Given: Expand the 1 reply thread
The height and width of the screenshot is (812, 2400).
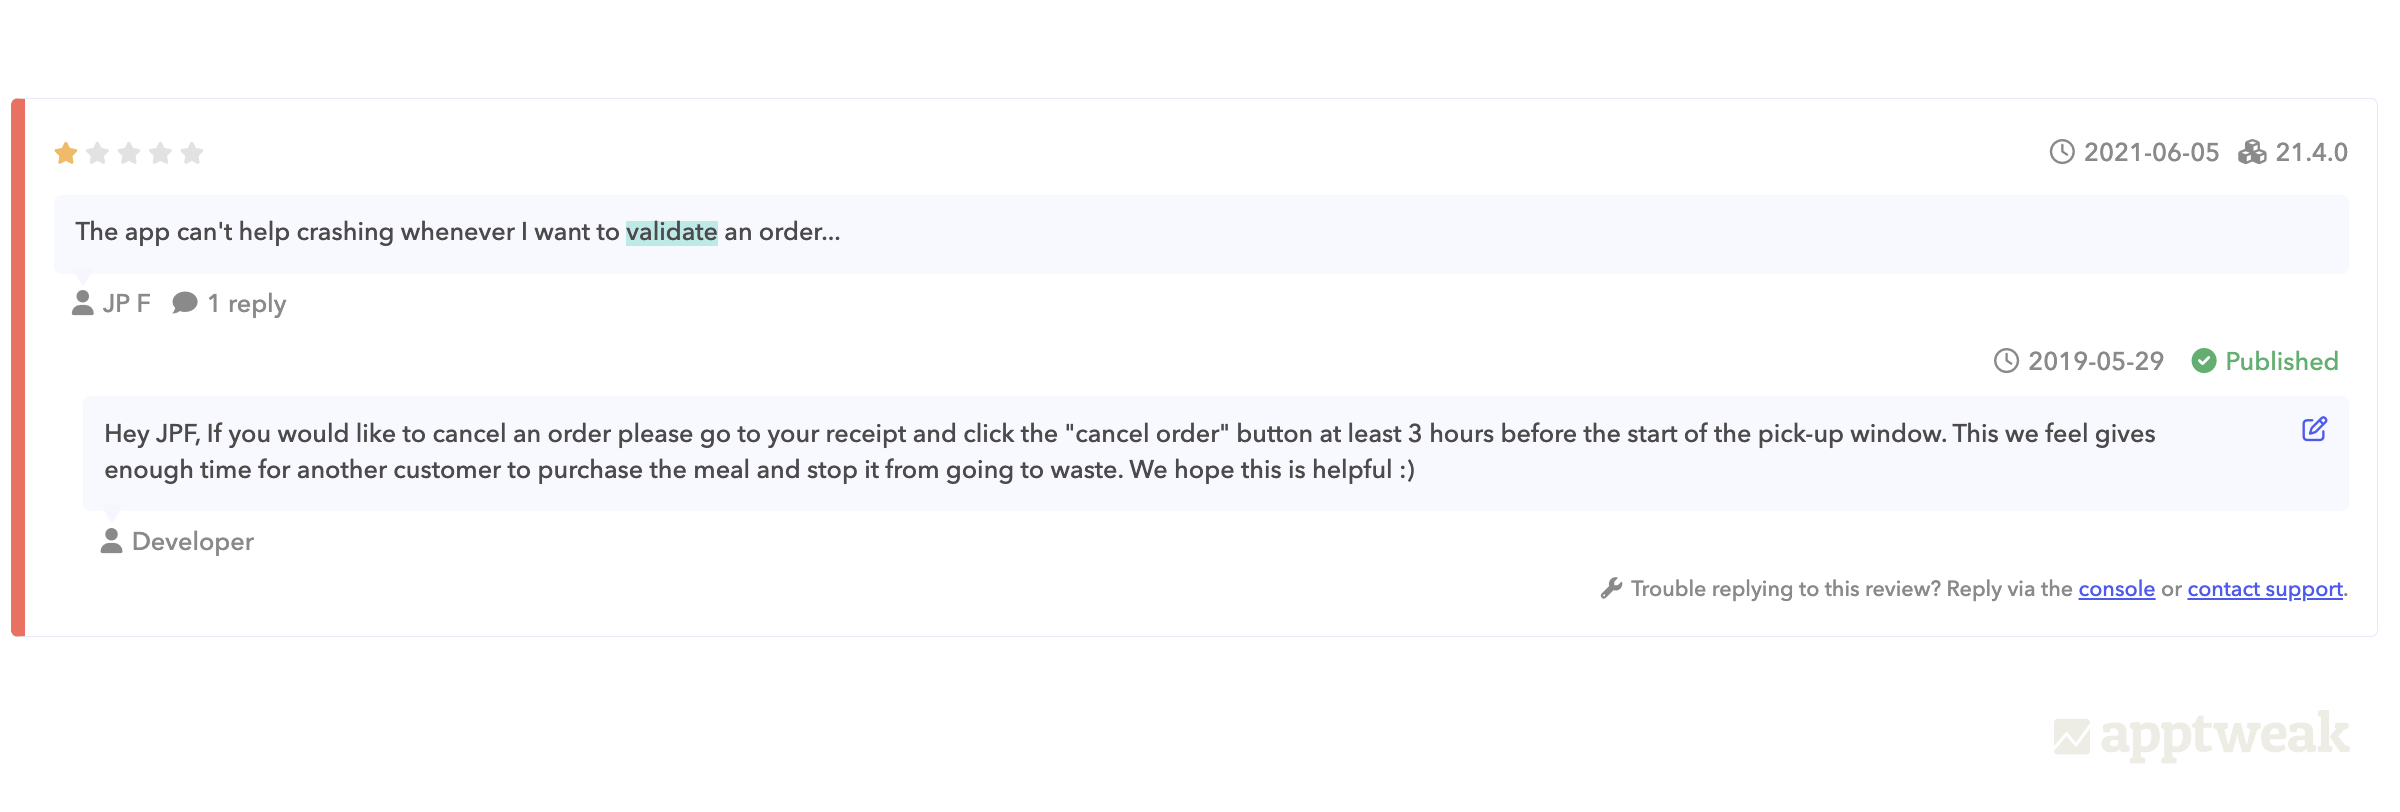Looking at the screenshot, I should [x=246, y=304].
